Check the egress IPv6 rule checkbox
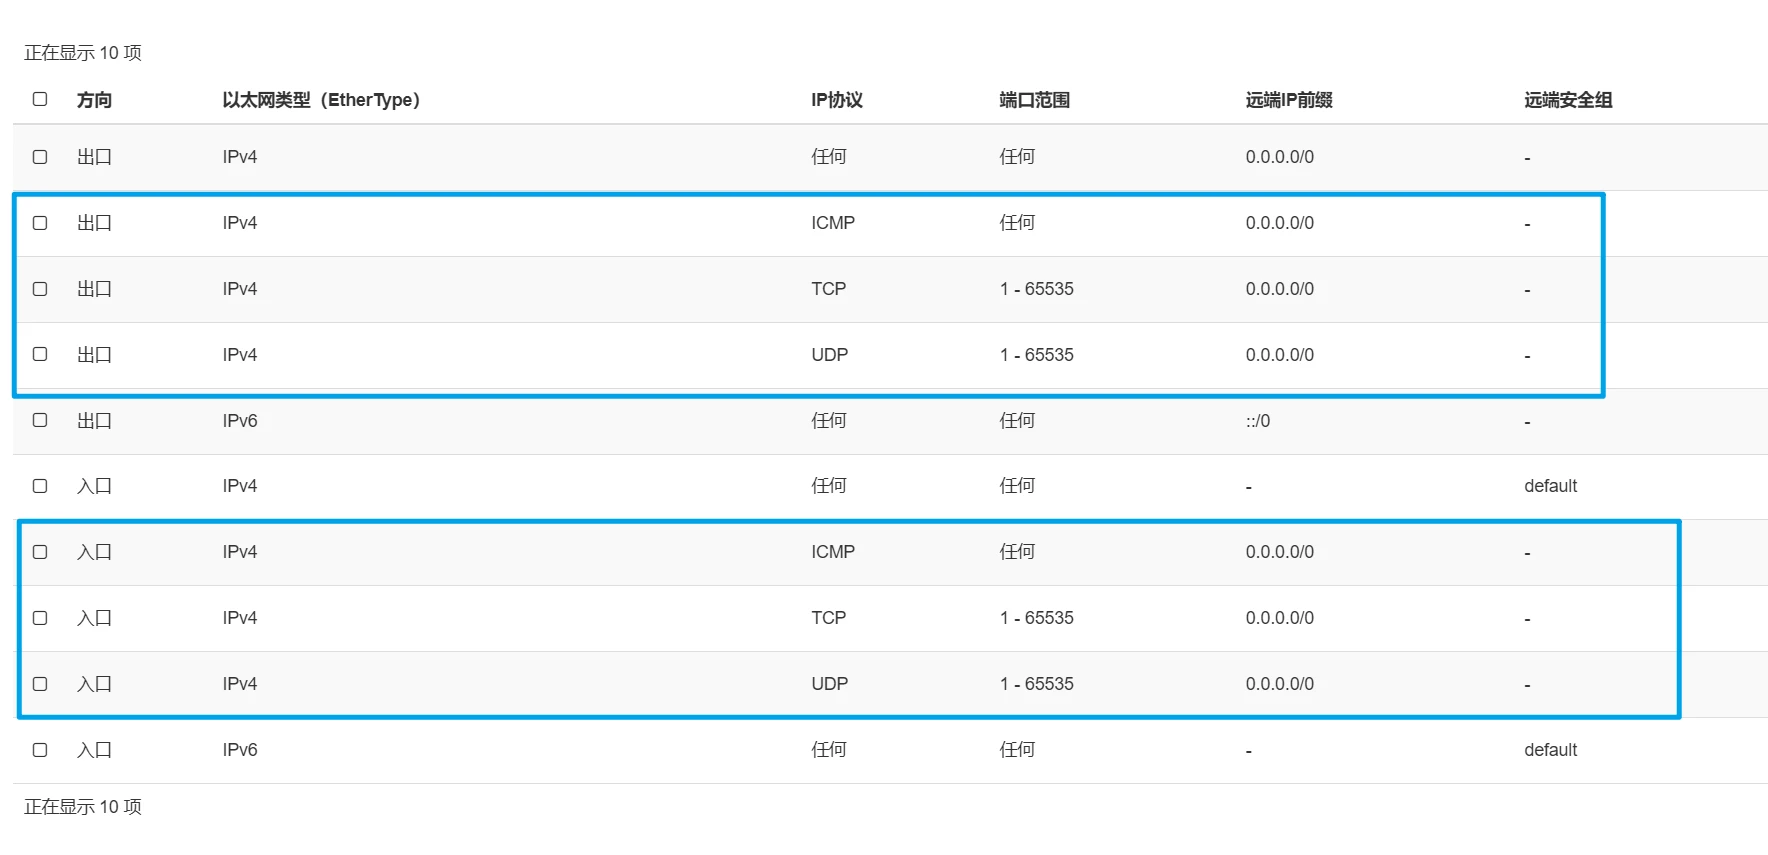 coord(40,420)
